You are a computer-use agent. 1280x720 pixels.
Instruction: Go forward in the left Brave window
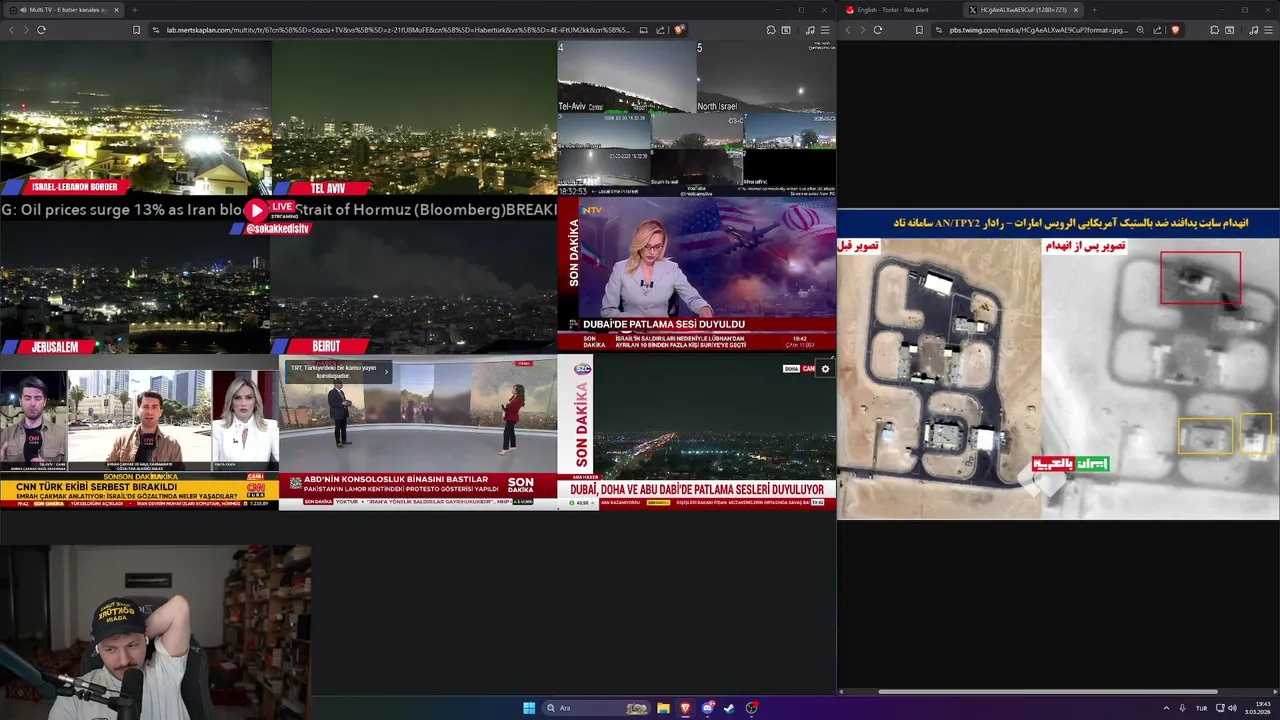(26, 30)
